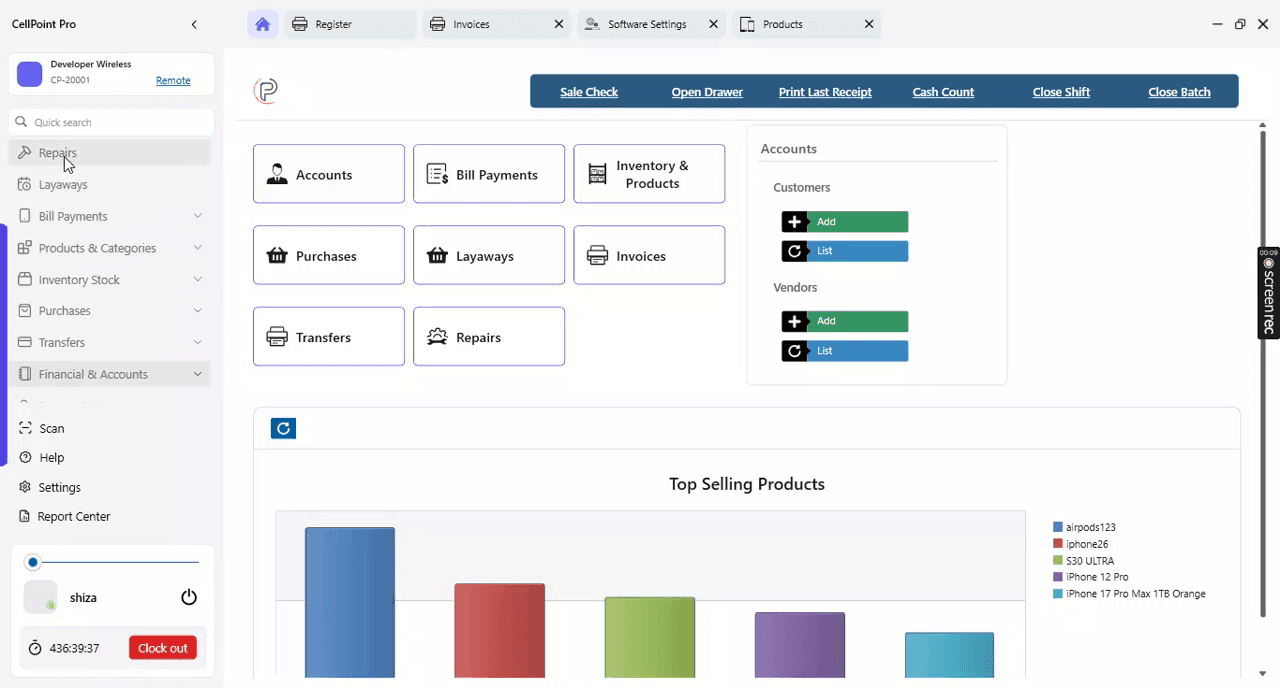
Task: Close the Software Settings tab
Action: [713, 24]
